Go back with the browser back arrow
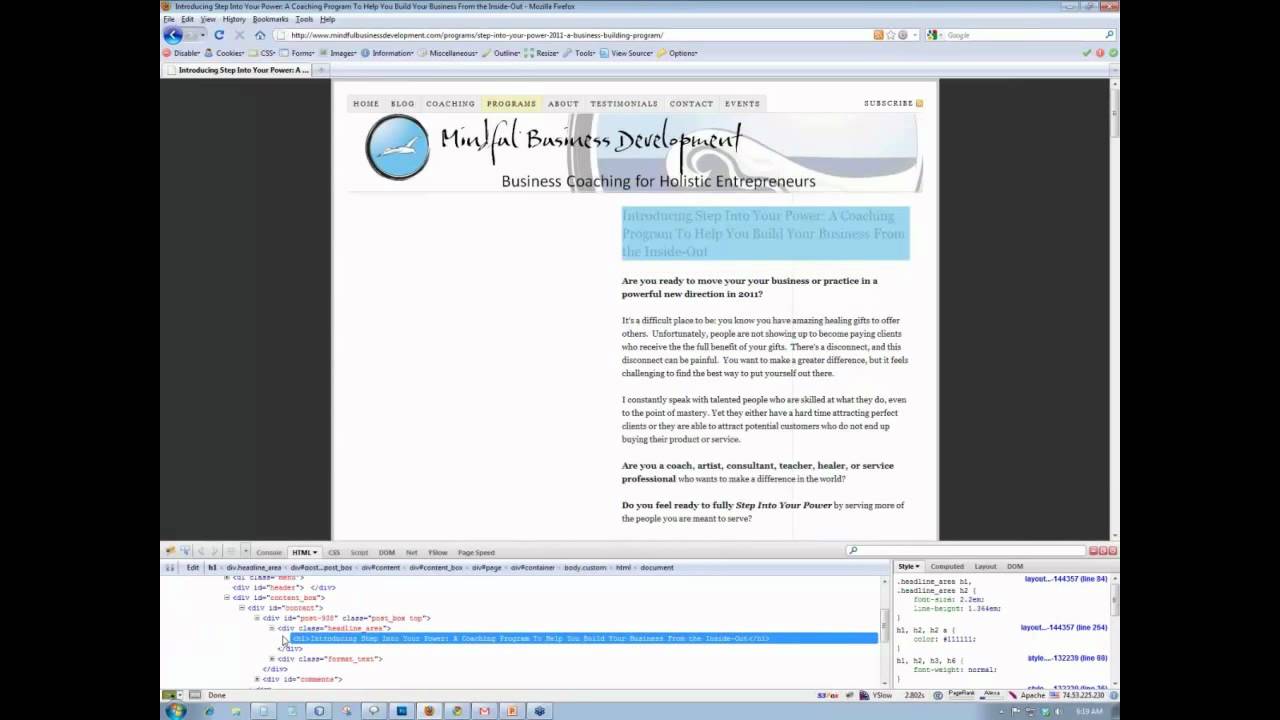 tap(174, 35)
